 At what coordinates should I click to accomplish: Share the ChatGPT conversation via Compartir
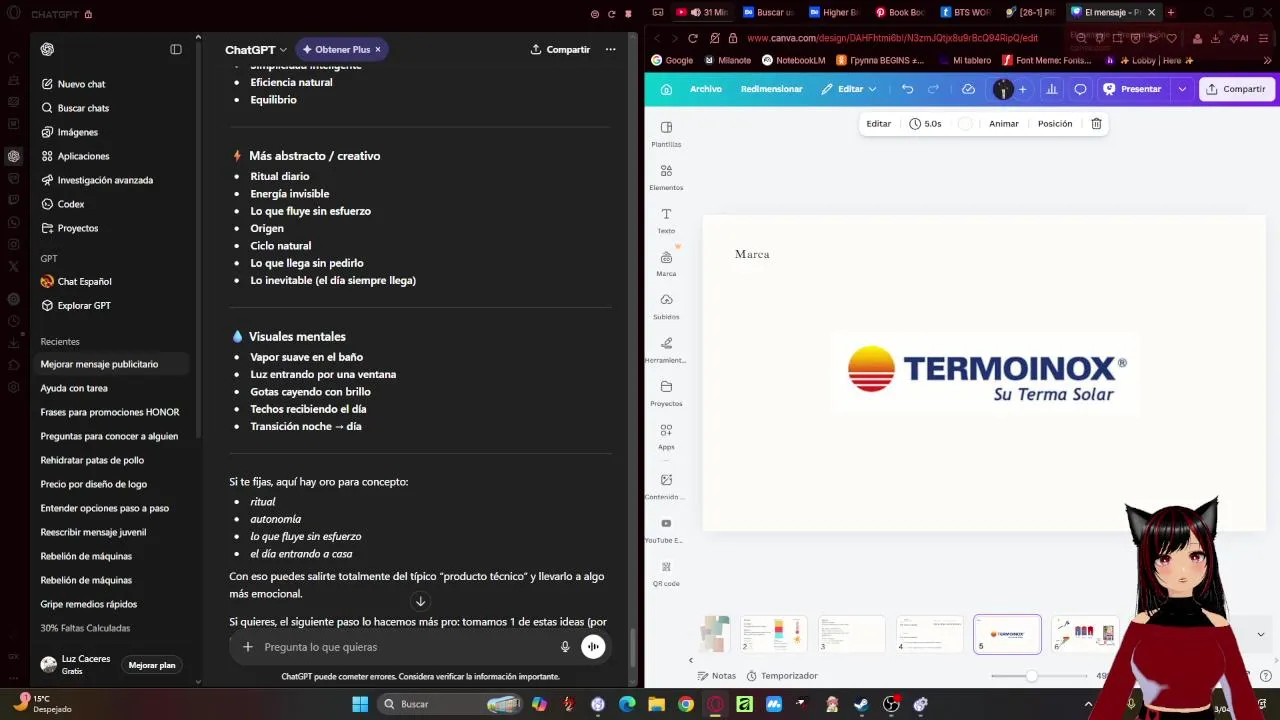(560, 49)
